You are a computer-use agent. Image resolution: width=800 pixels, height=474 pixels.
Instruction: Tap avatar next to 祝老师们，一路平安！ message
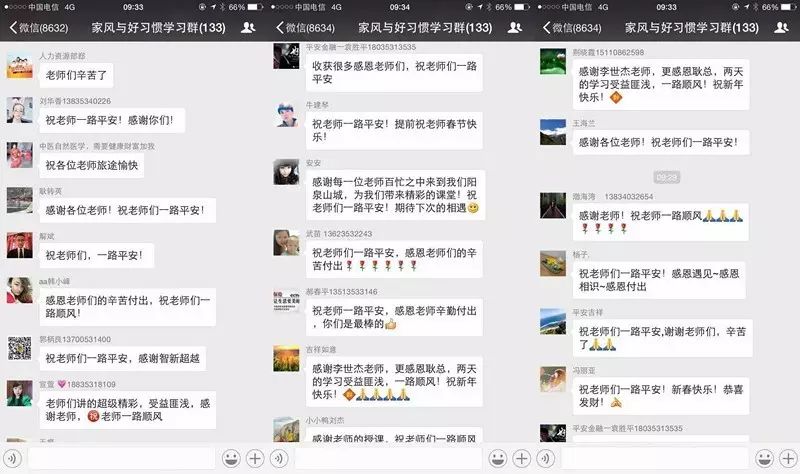pos(20,245)
